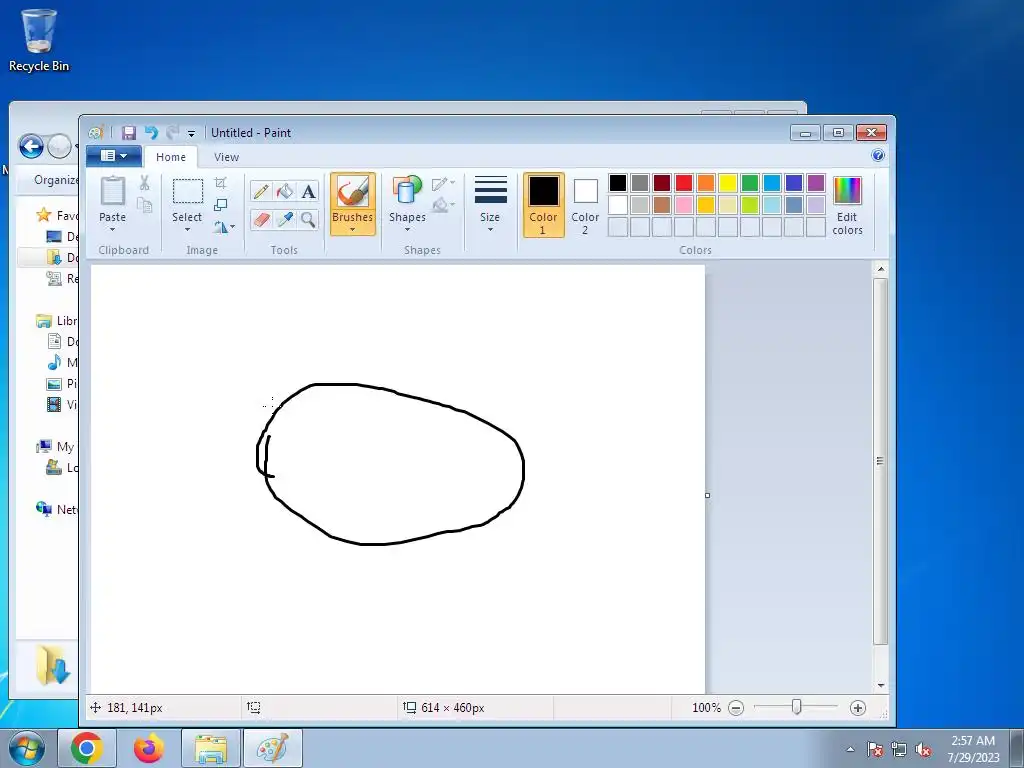
Task: Select Favorites in Explorer navigation pane
Action: point(57,216)
